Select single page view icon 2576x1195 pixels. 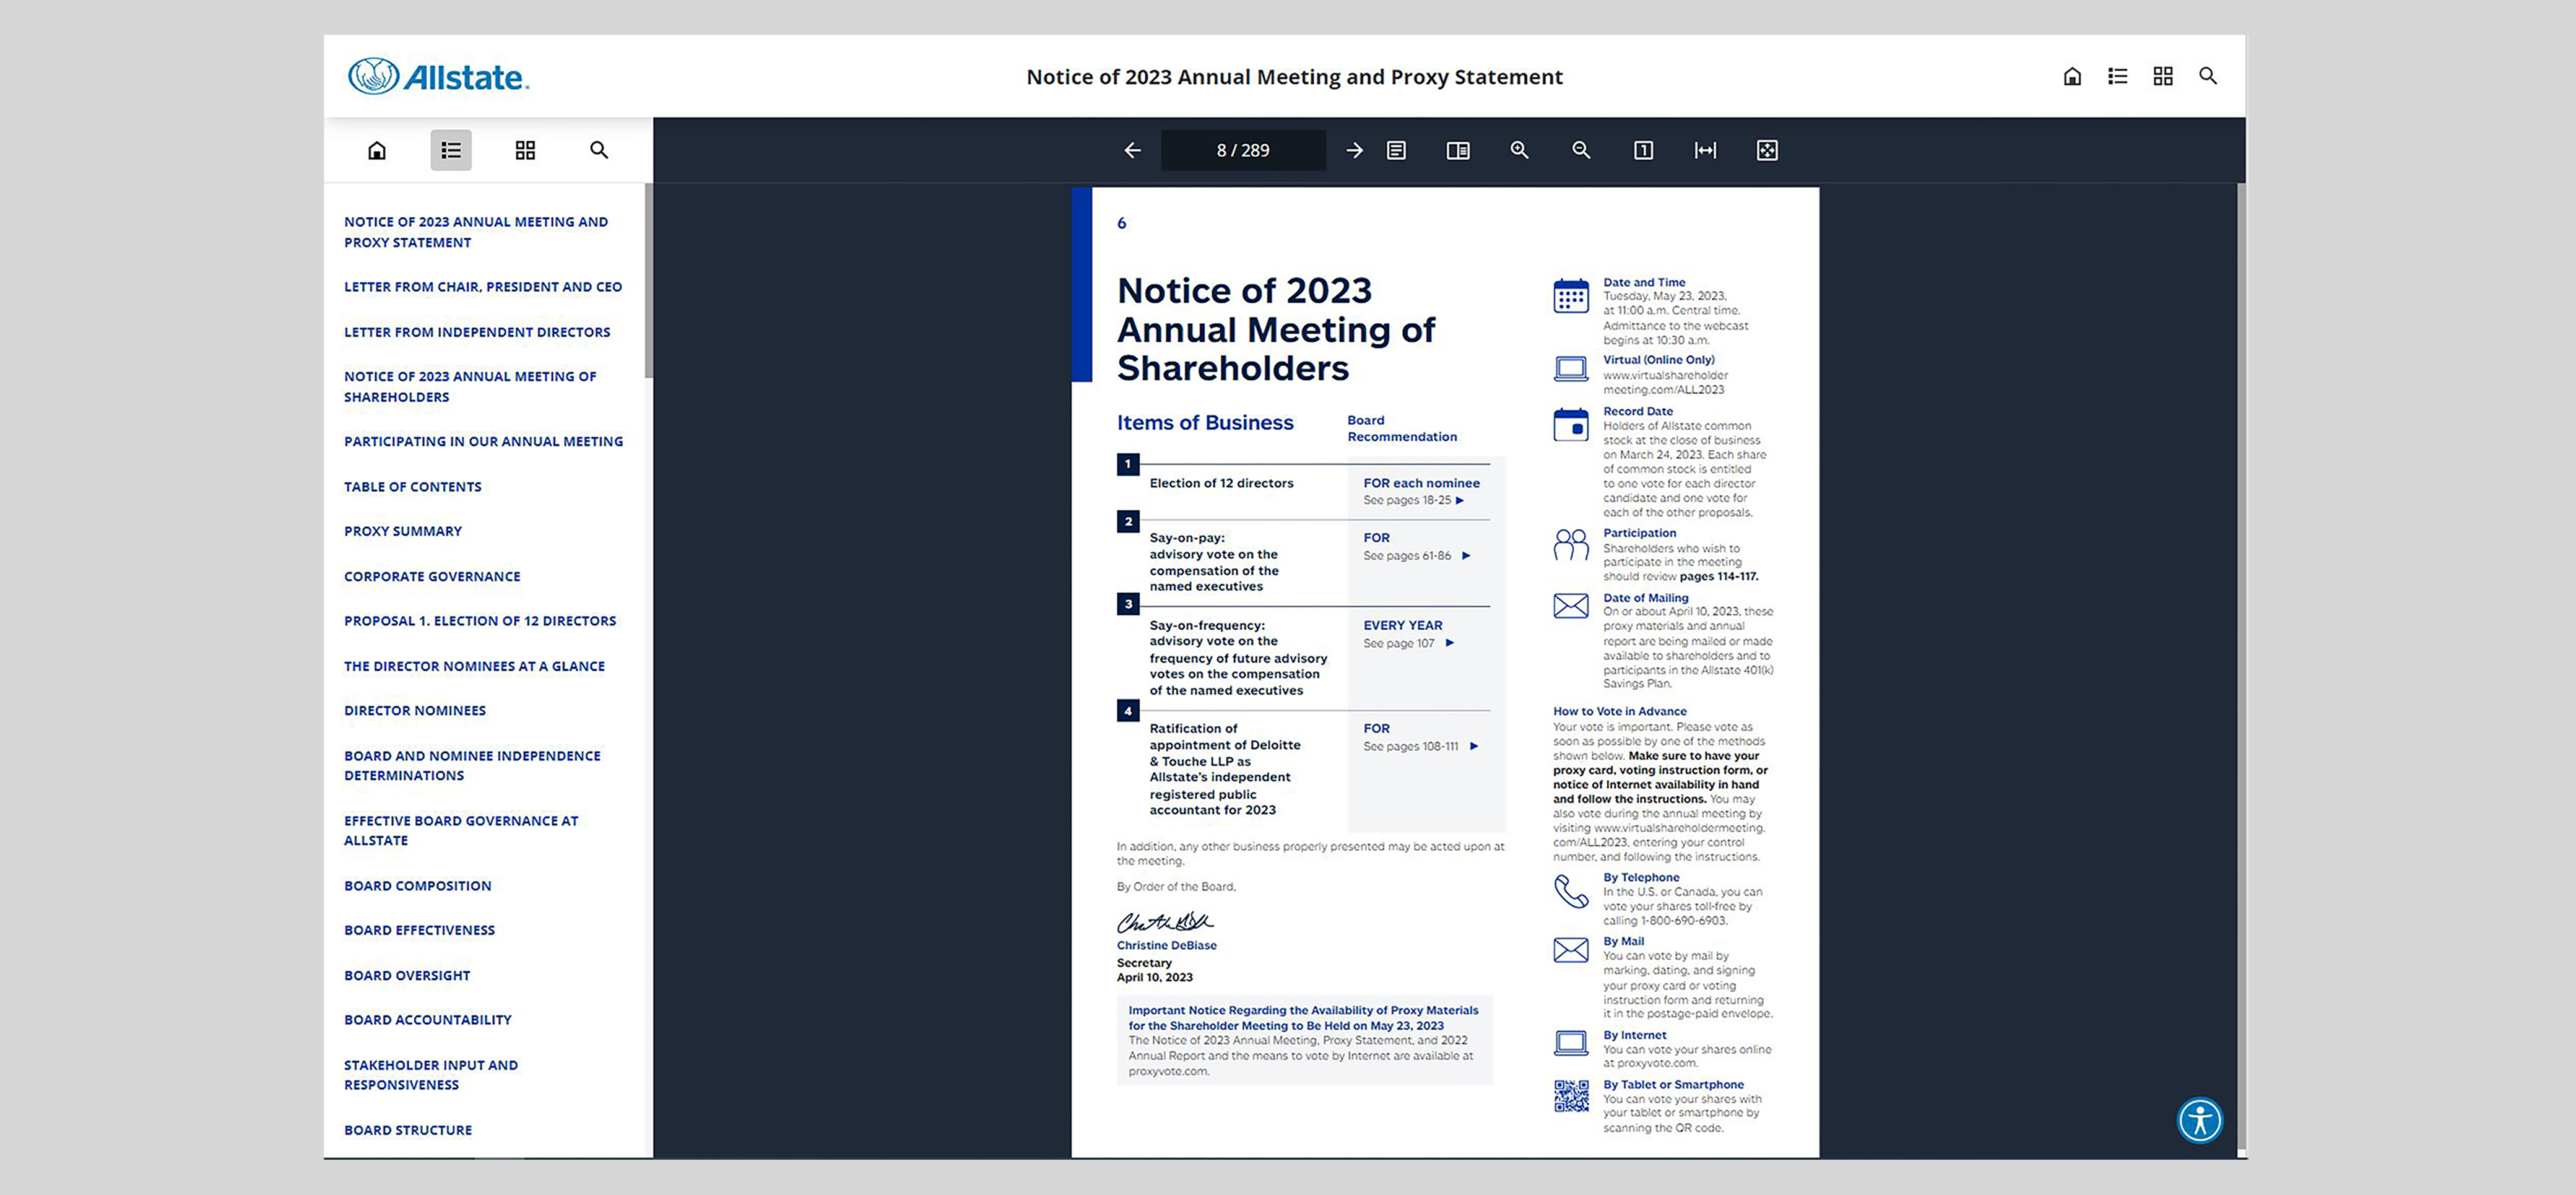pyautogui.click(x=1397, y=150)
